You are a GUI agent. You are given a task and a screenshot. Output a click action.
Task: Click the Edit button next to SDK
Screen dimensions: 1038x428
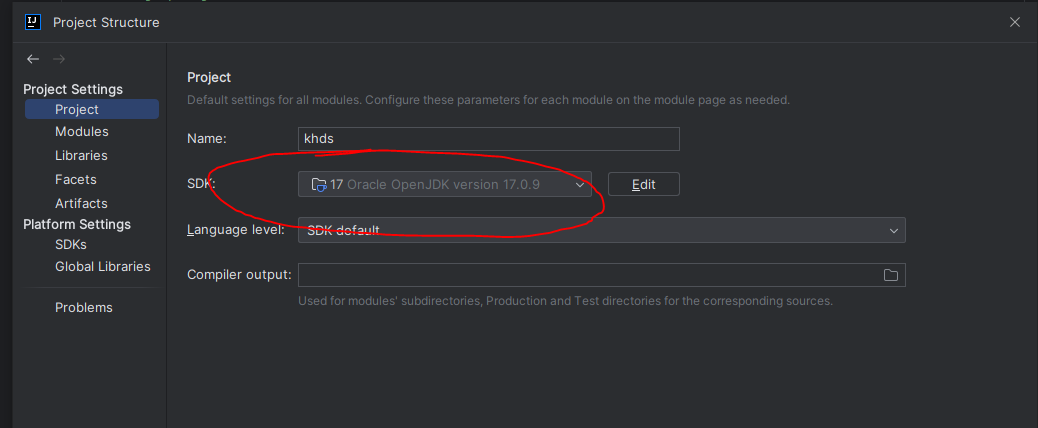click(x=643, y=185)
